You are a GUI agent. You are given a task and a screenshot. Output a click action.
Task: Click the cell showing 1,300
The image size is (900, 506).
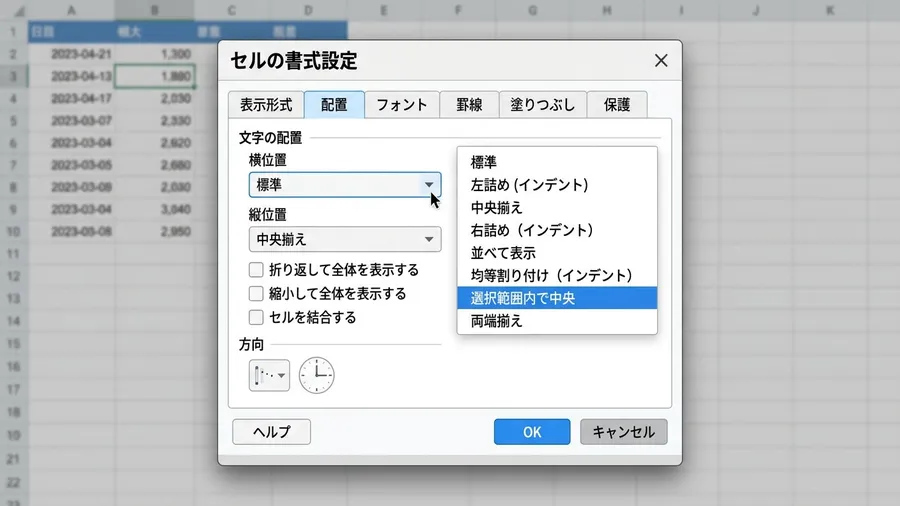click(154, 54)
